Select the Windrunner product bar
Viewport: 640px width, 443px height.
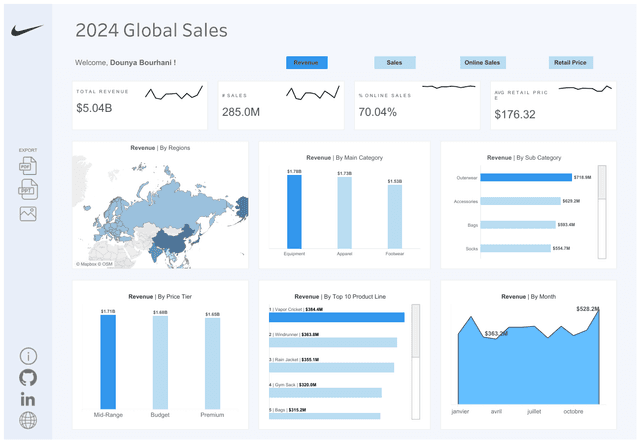[x=333, y=342]
